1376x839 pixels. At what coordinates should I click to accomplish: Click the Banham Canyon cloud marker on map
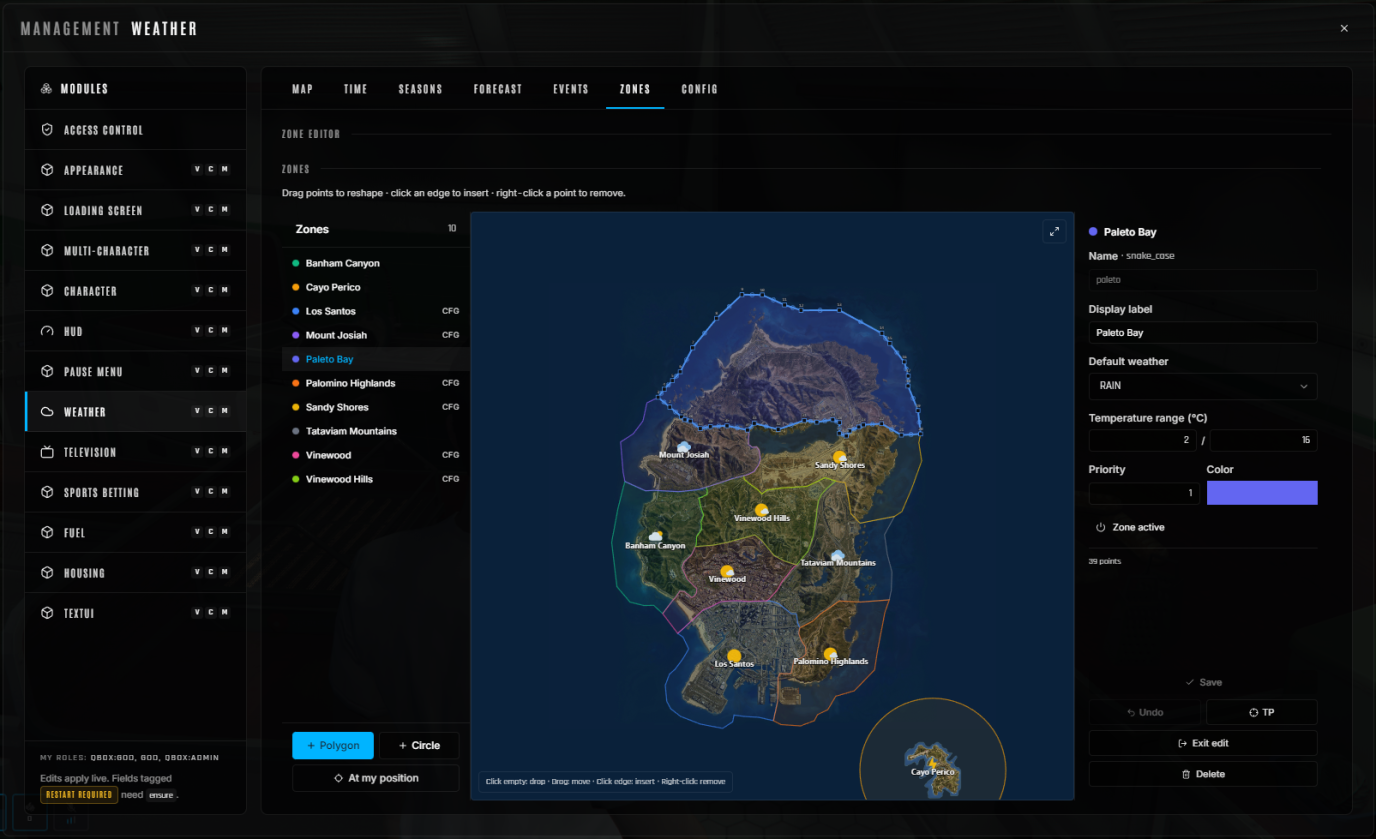coord(656,536)
